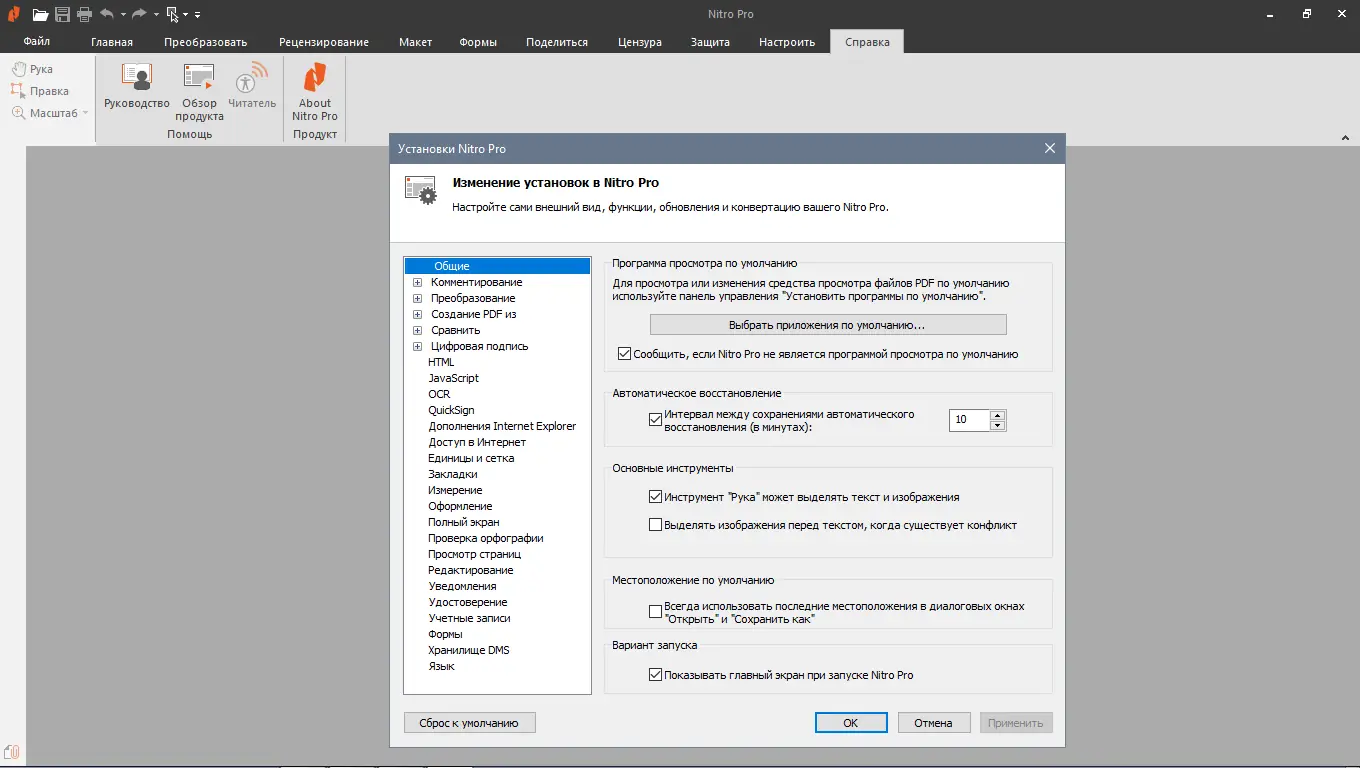Click the recovery interval minutes field
This screenshot has width=1360, height=768.
969,420
